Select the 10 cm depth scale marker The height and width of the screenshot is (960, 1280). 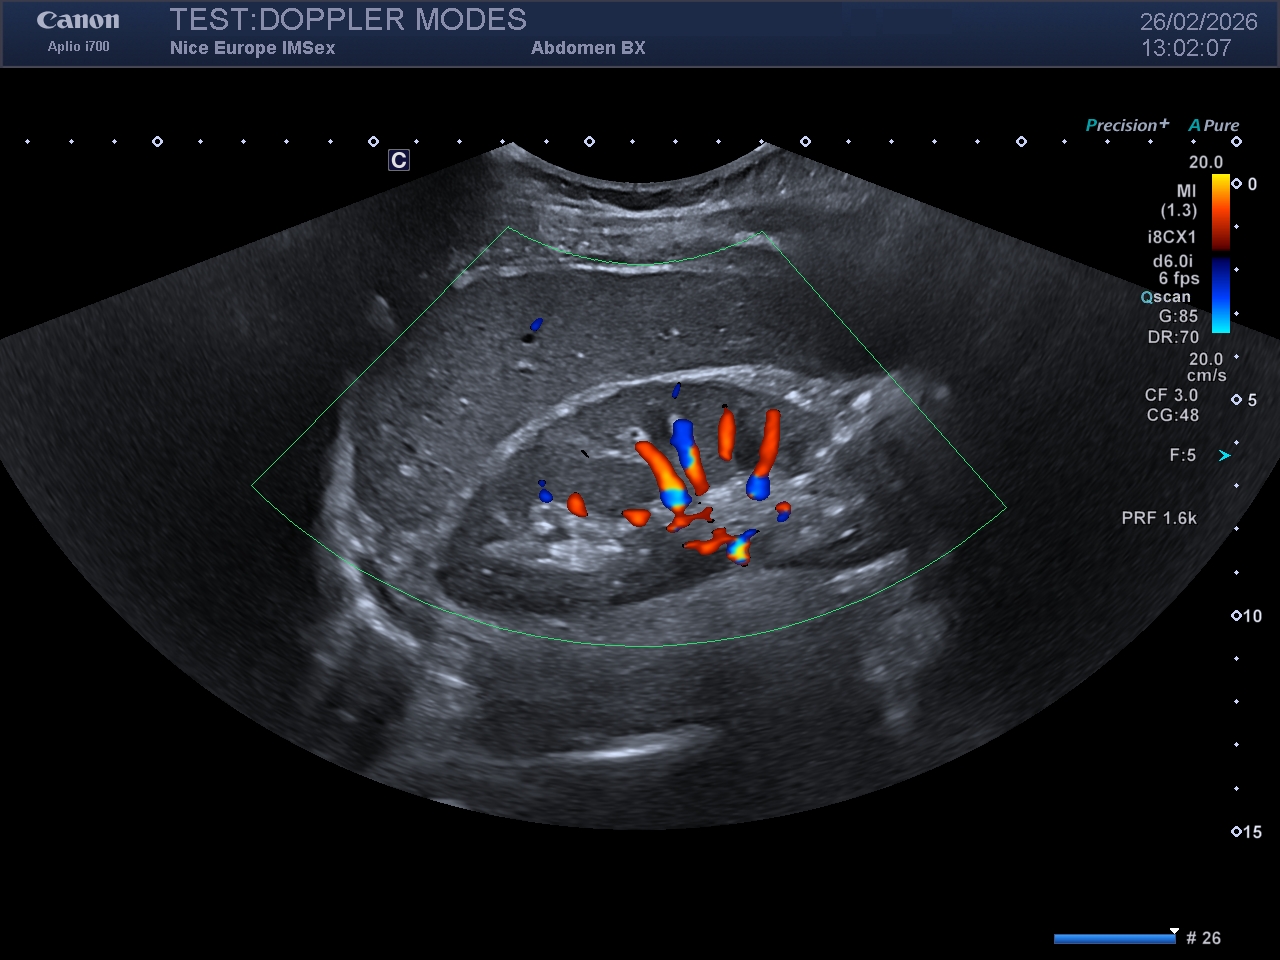tap(1247, 616)
